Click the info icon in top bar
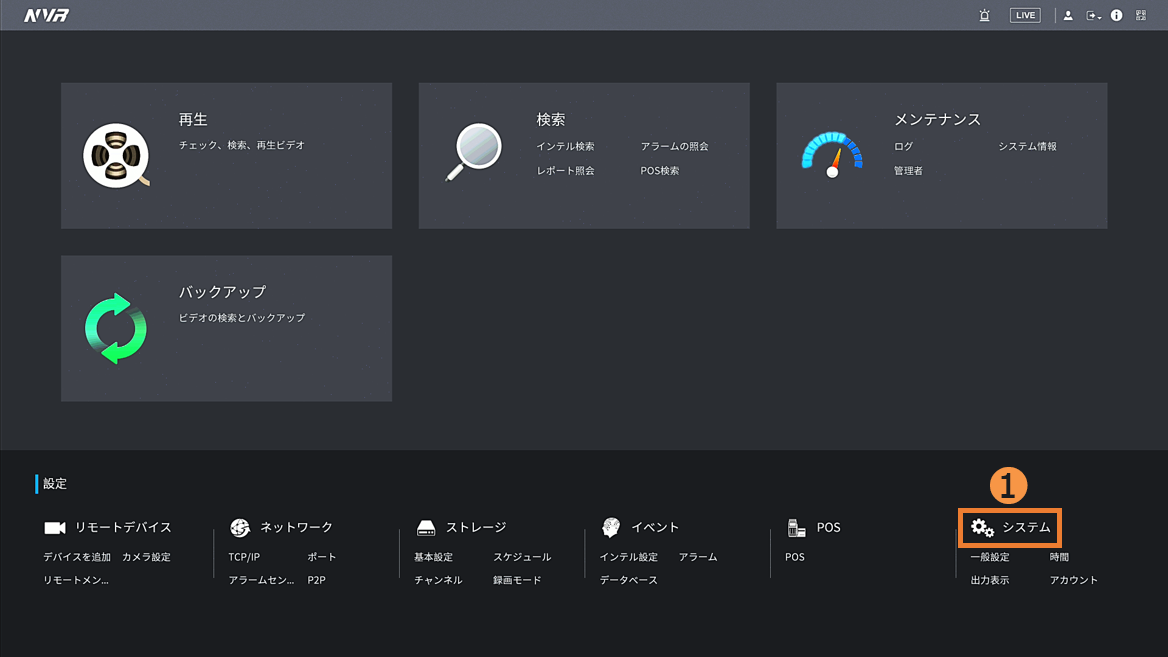The image size is (1168, 657). (x=1117, y=15)
